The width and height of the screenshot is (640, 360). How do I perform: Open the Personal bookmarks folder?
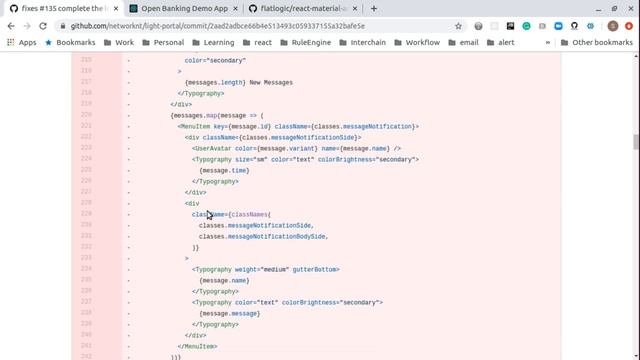[163, 42]
